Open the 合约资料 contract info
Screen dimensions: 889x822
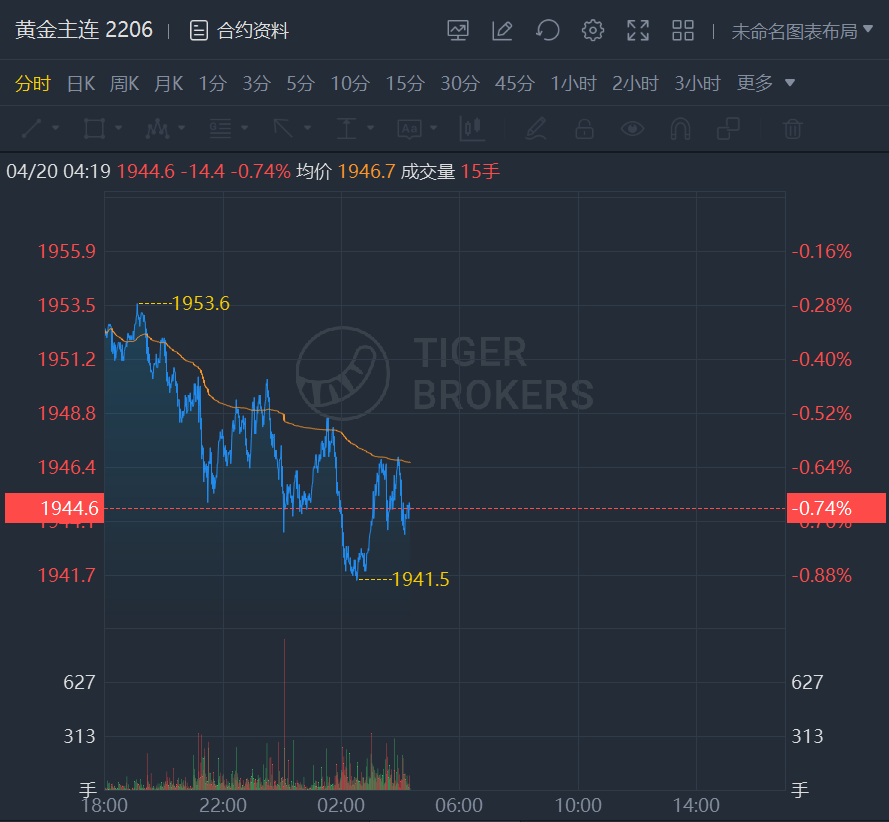(240, 31)
